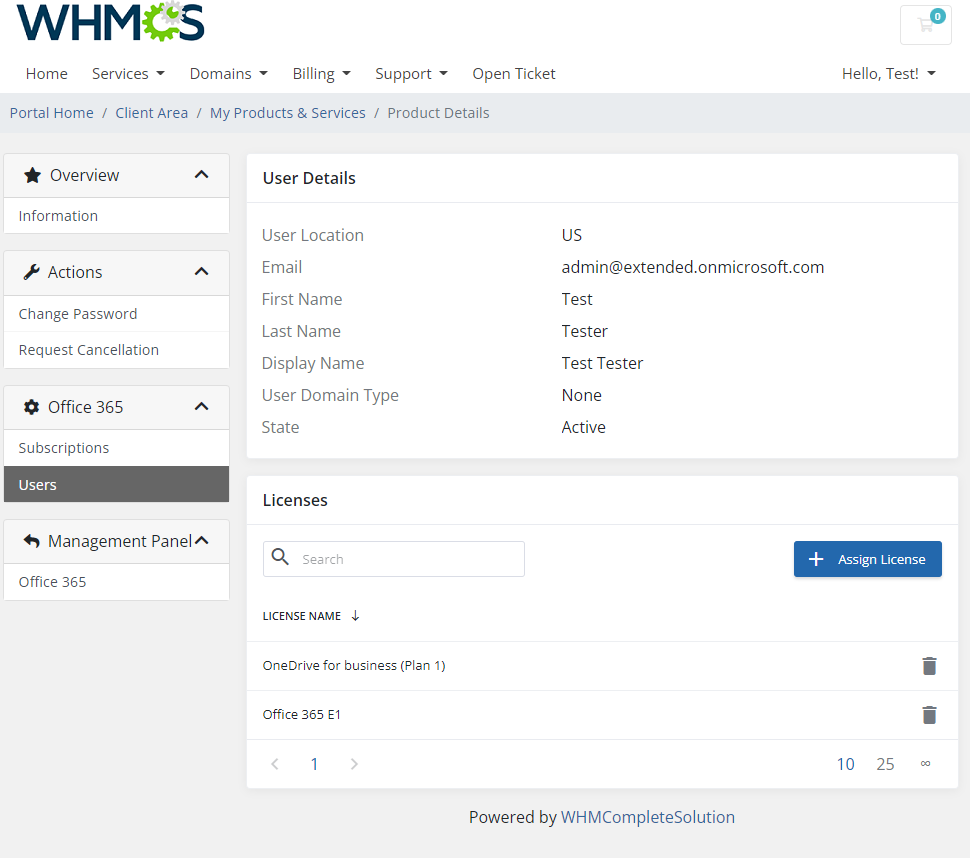The image size is (970, 858).
Task: Select Request Cancellation action
Action: pos(116,350)
